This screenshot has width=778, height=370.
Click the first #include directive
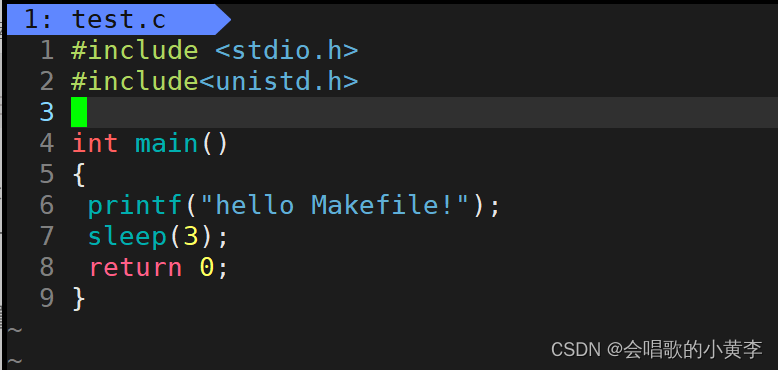click(135, 51)
